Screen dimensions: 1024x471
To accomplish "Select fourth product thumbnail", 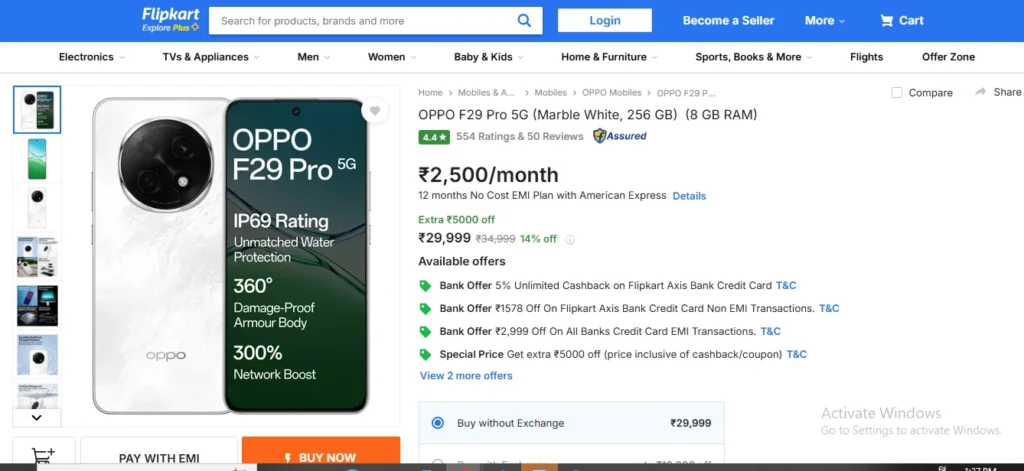I will click(37, 257).
